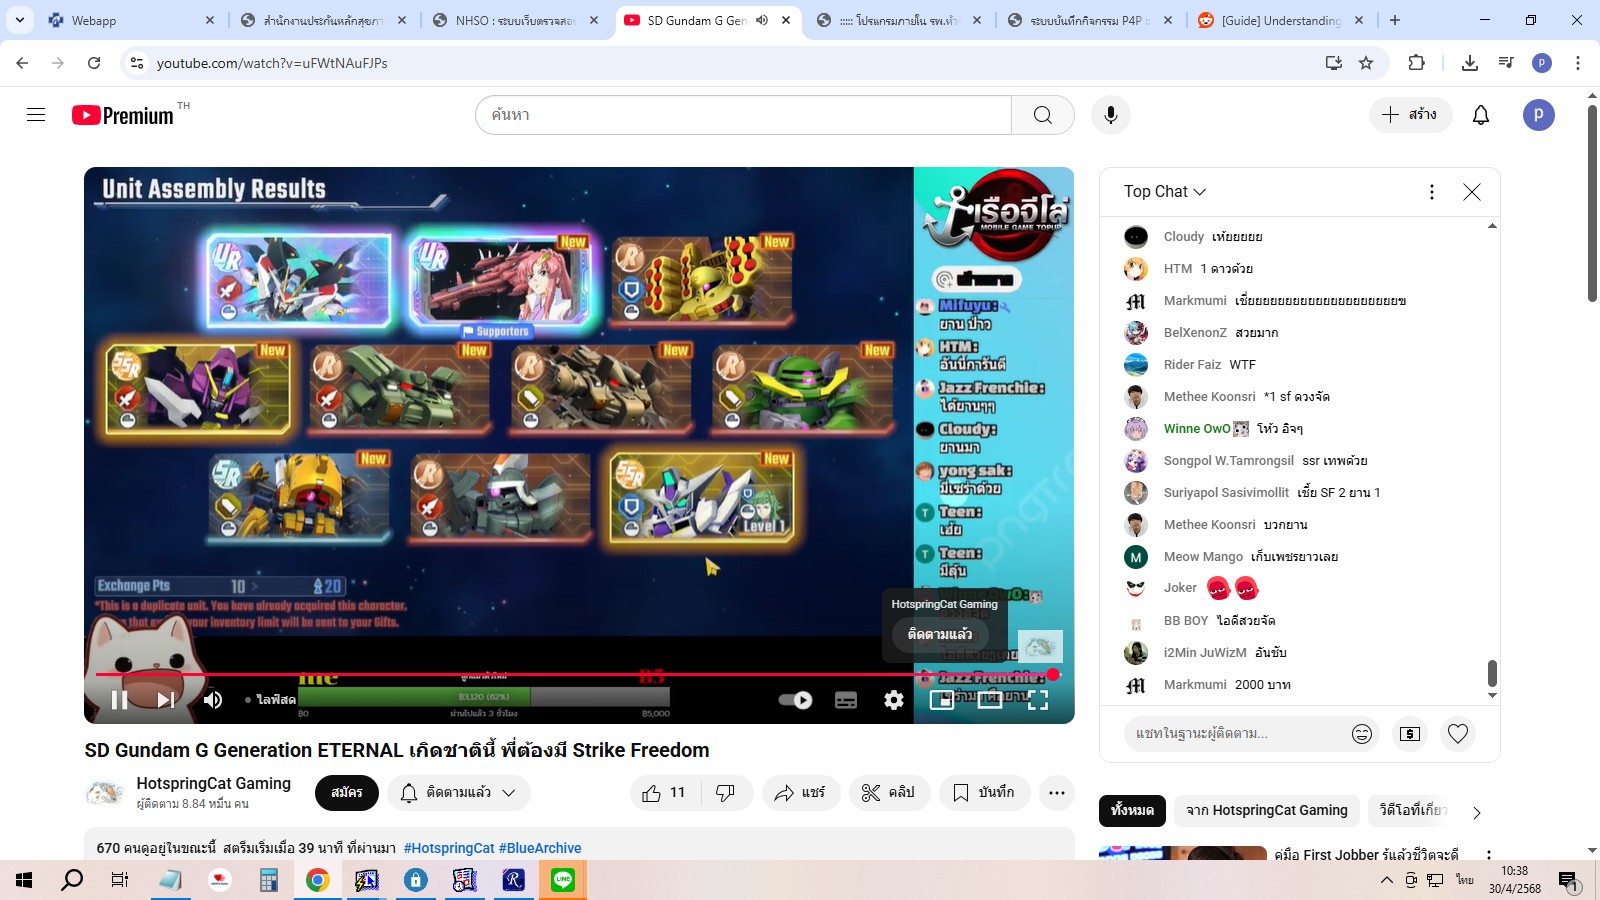Pause the video playback

(x=119, y=700)
